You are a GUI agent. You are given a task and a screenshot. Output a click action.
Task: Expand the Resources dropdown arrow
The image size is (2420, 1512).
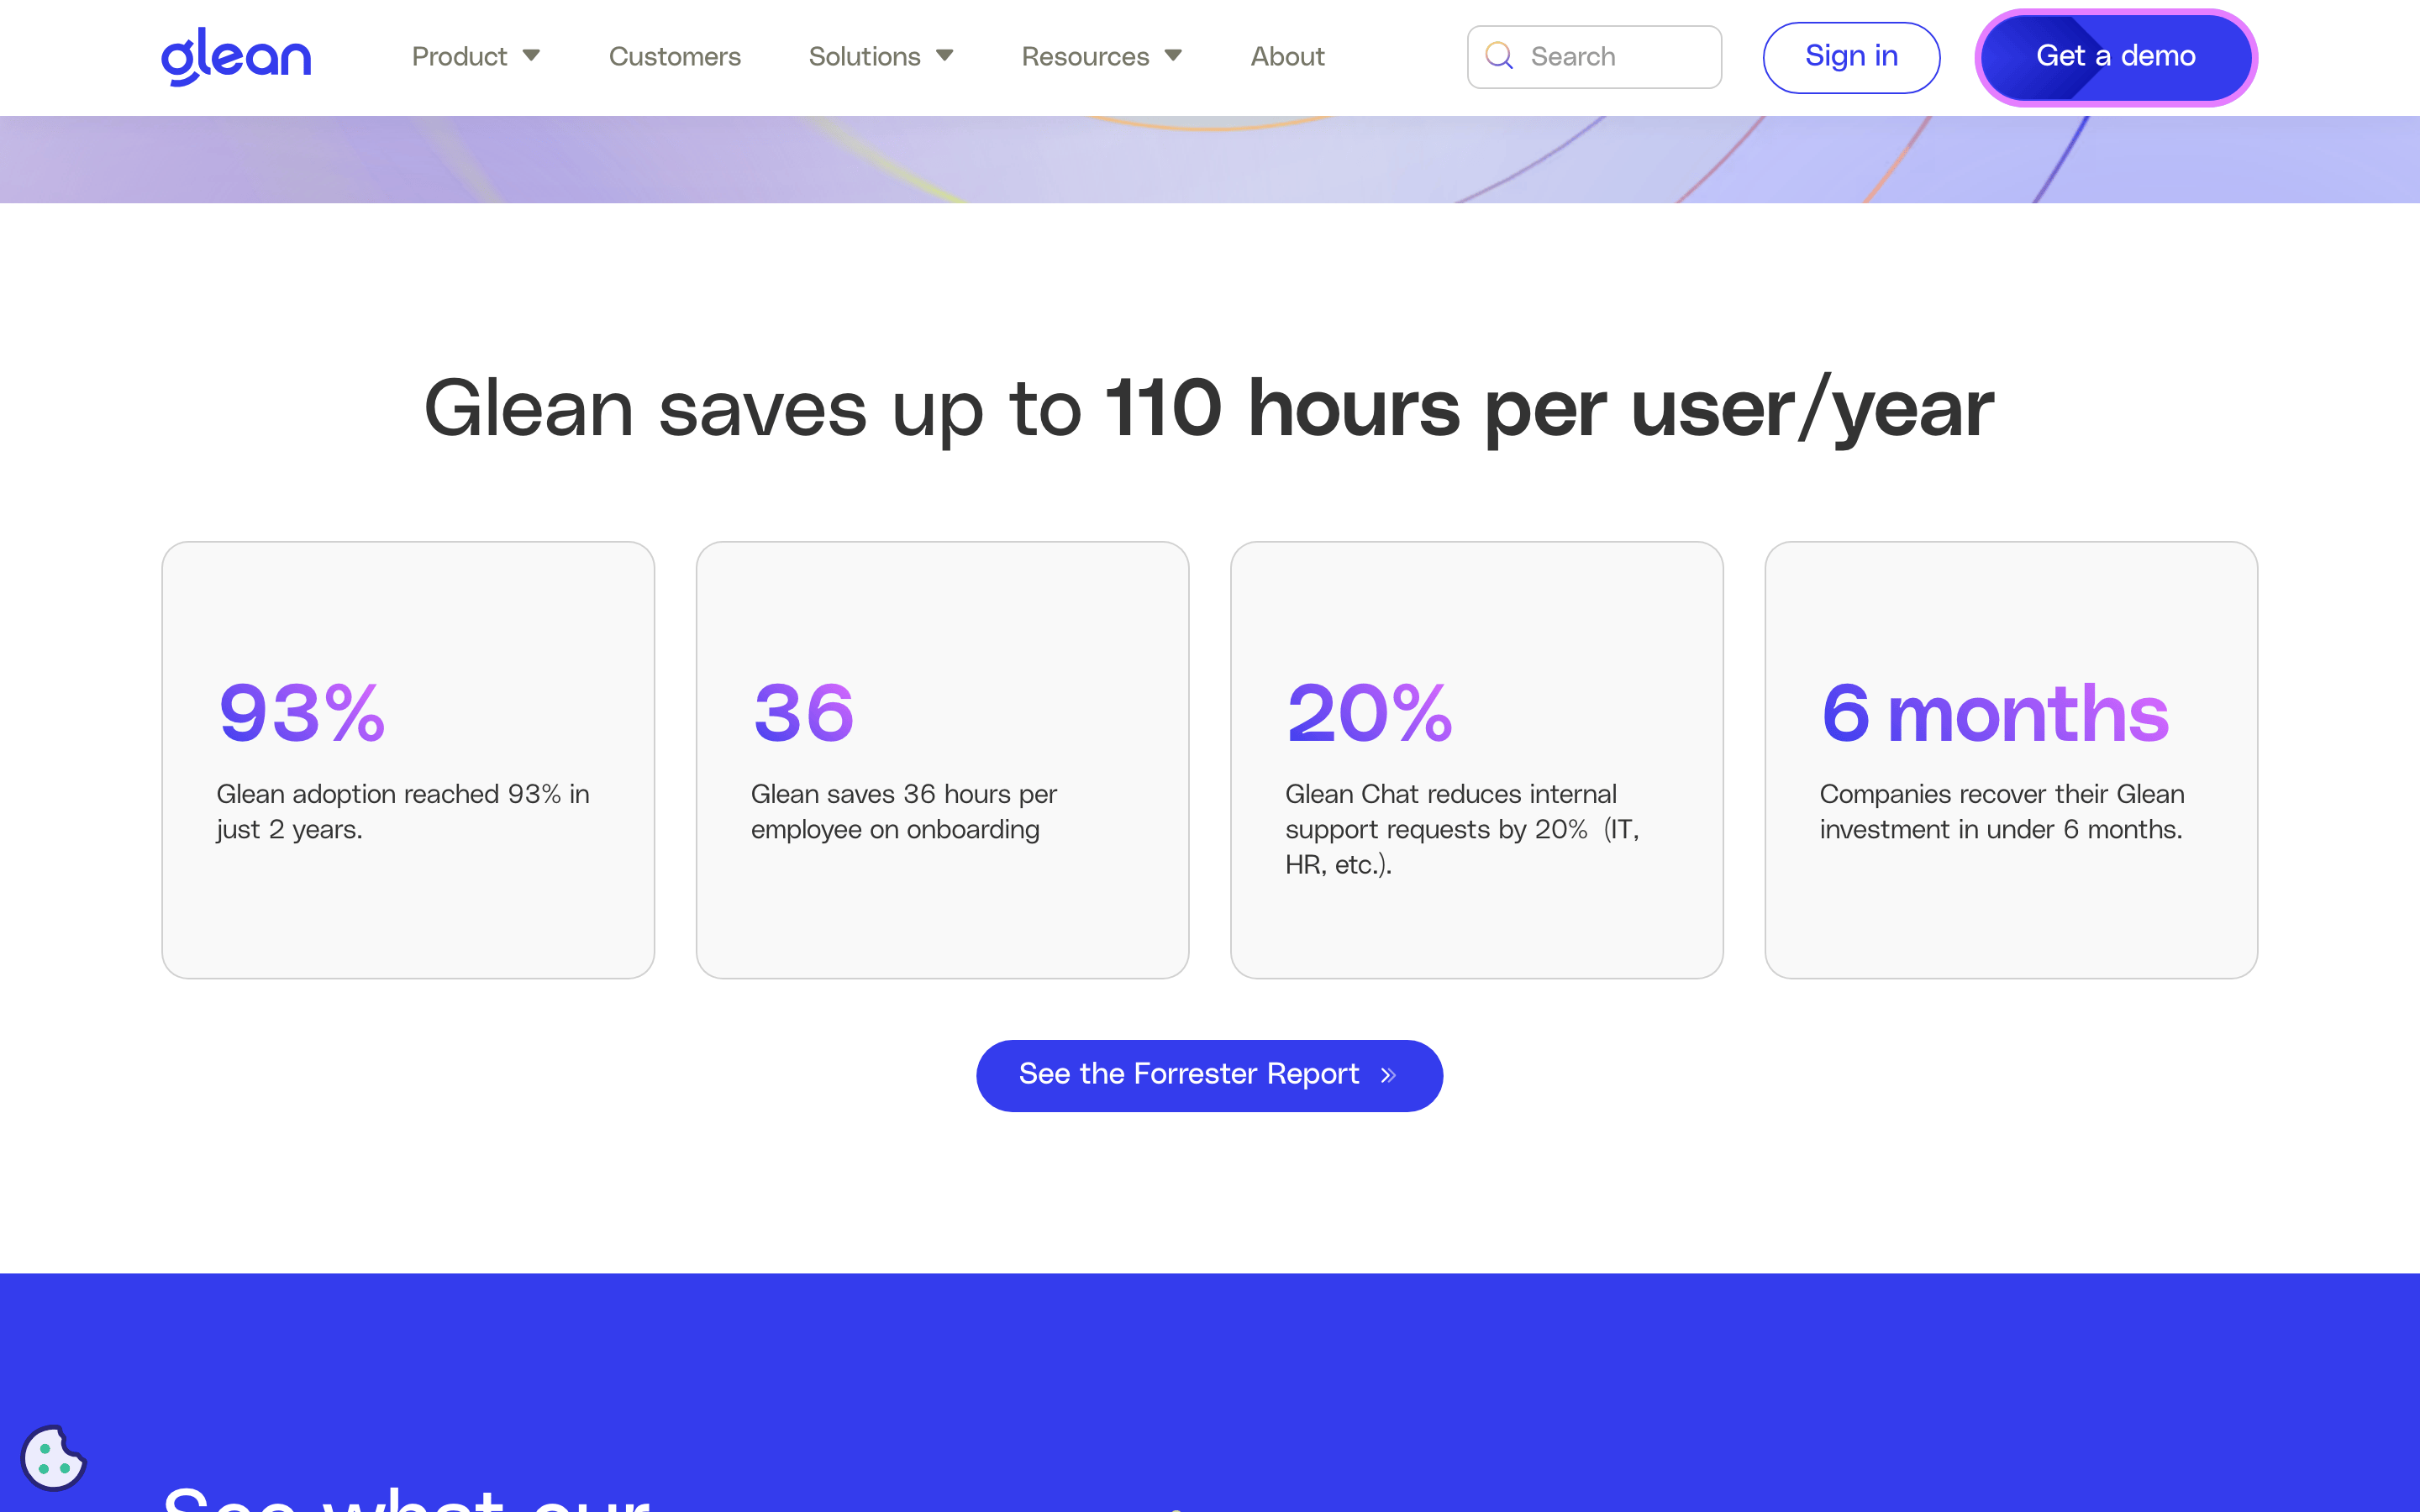pos(1174,56)
